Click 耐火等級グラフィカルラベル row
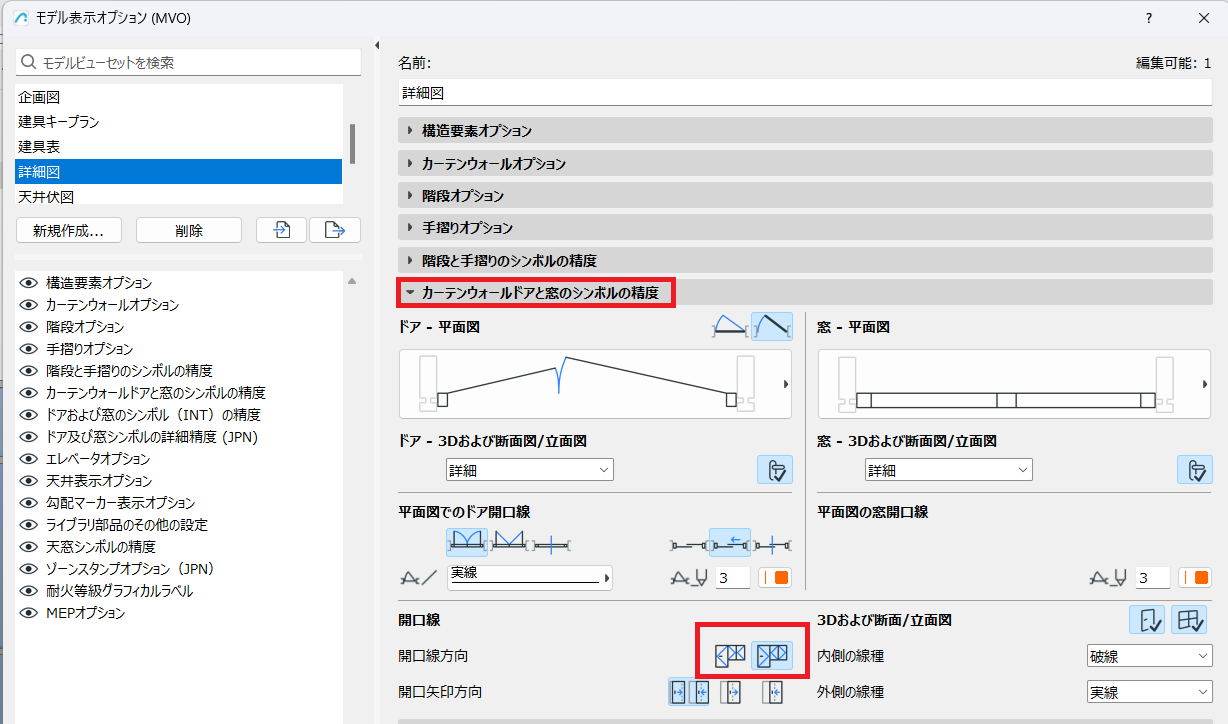Image resolution: width=1228 pixels, height=724 pixels. (181, 591)
